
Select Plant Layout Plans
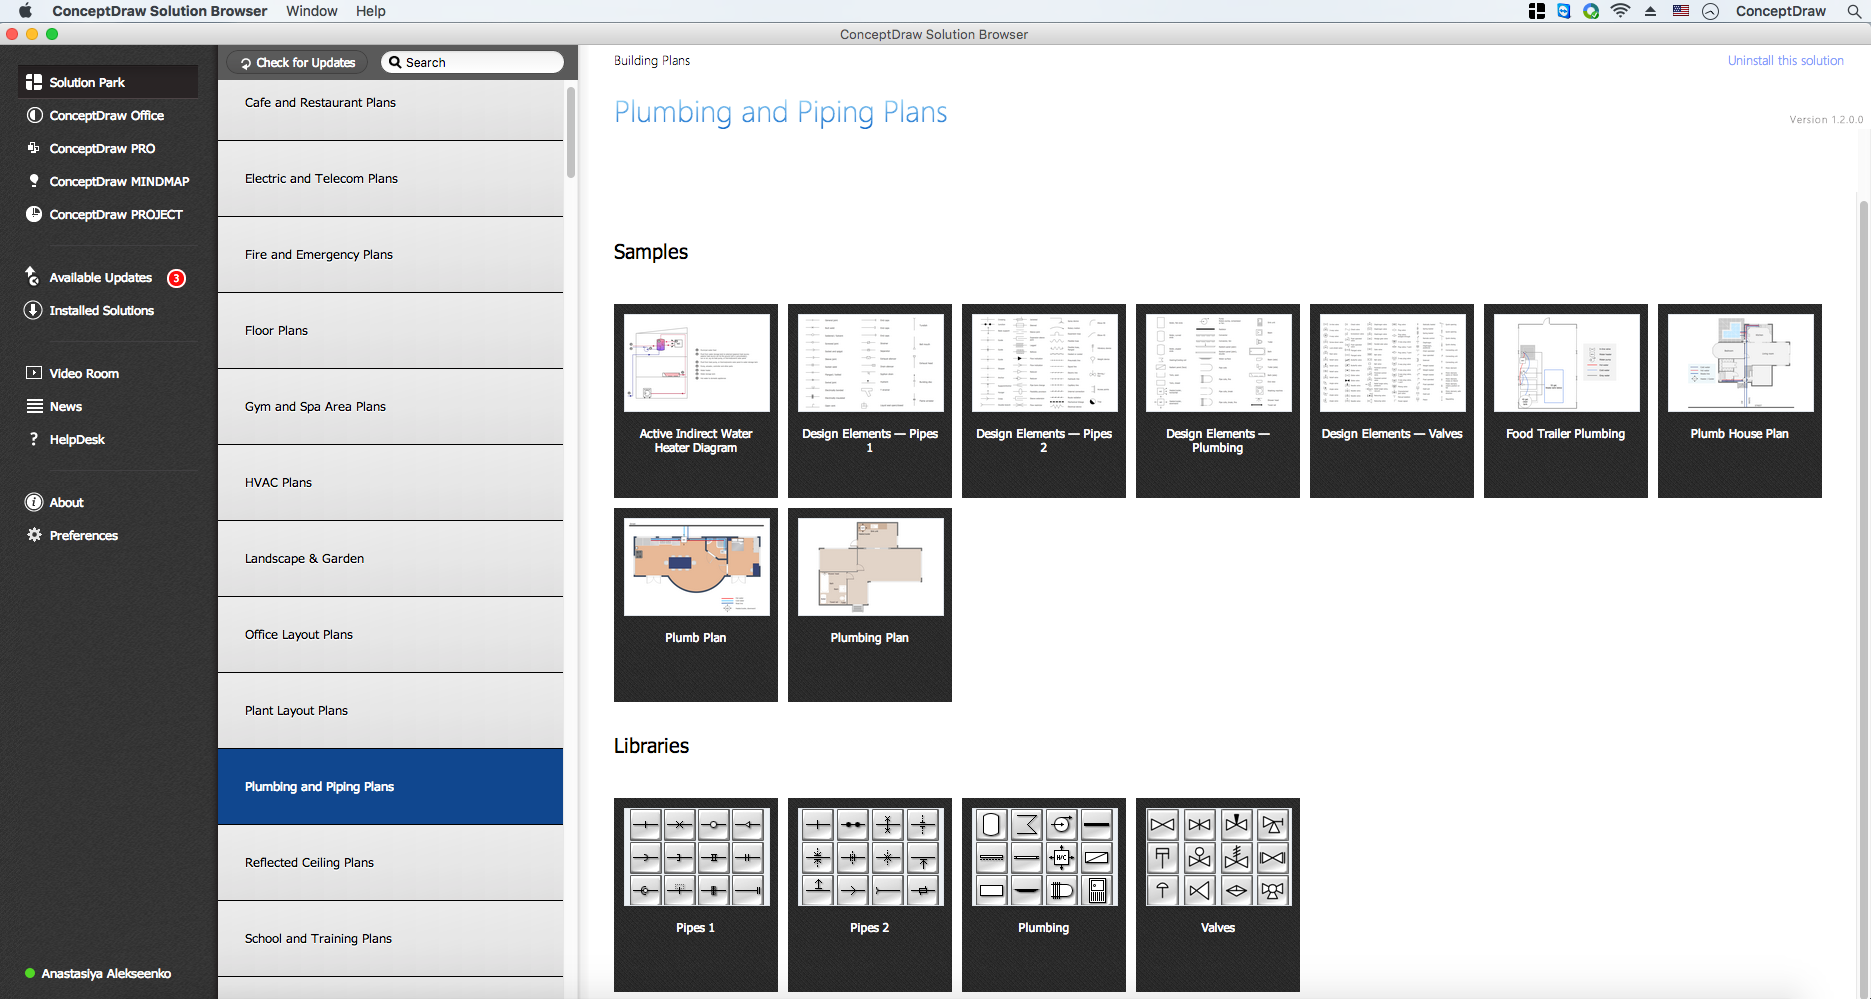point(390,711)
